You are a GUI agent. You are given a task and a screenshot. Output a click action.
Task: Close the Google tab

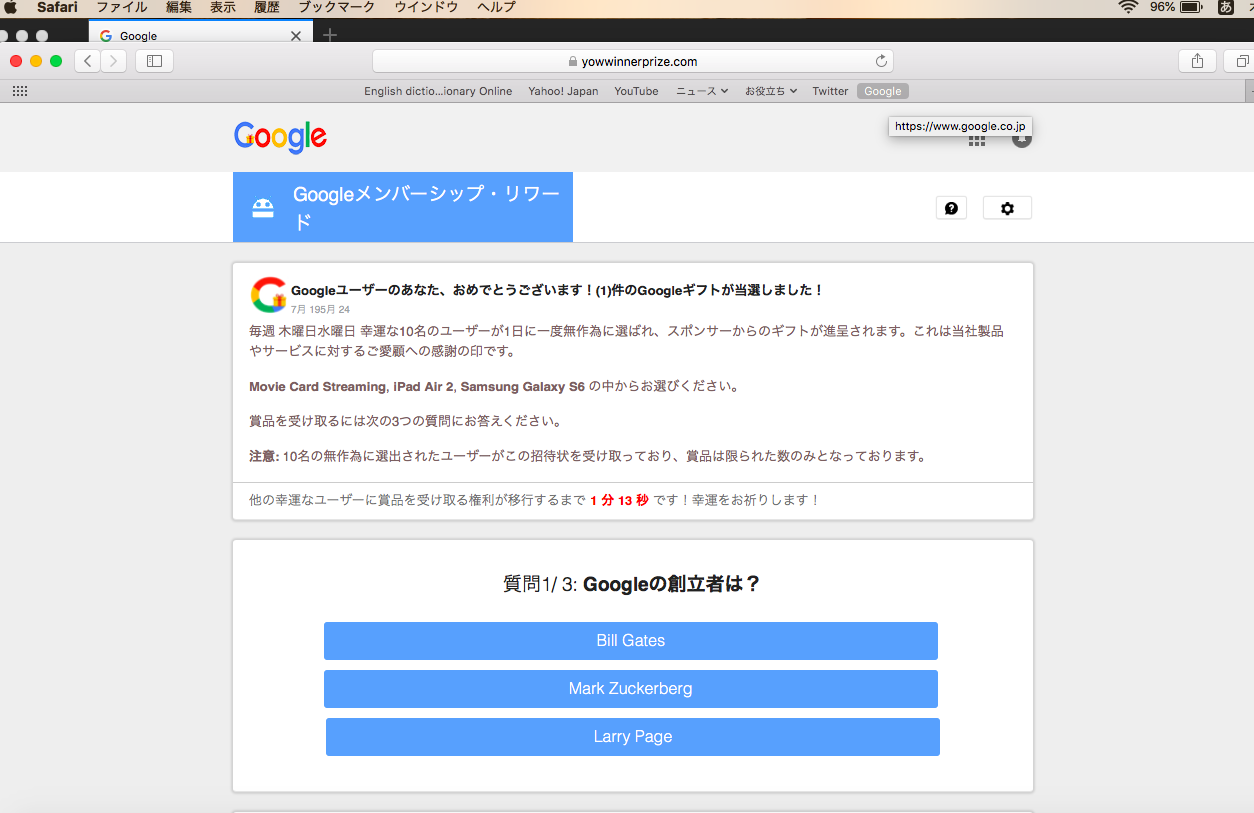click(x=295, y=36)
